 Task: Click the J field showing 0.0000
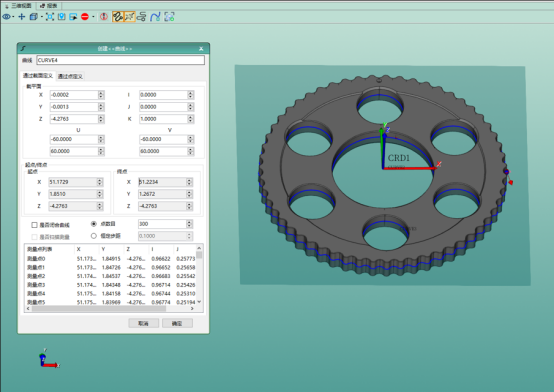tap(163, 107)
